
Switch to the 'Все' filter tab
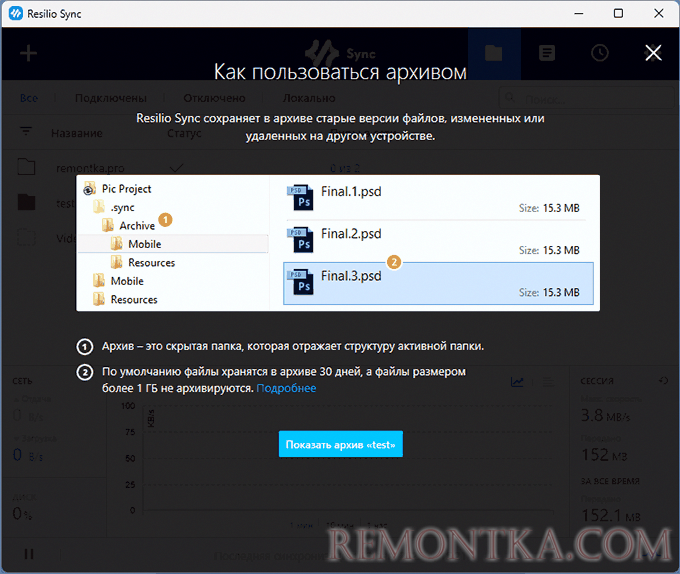click(29, 98)
